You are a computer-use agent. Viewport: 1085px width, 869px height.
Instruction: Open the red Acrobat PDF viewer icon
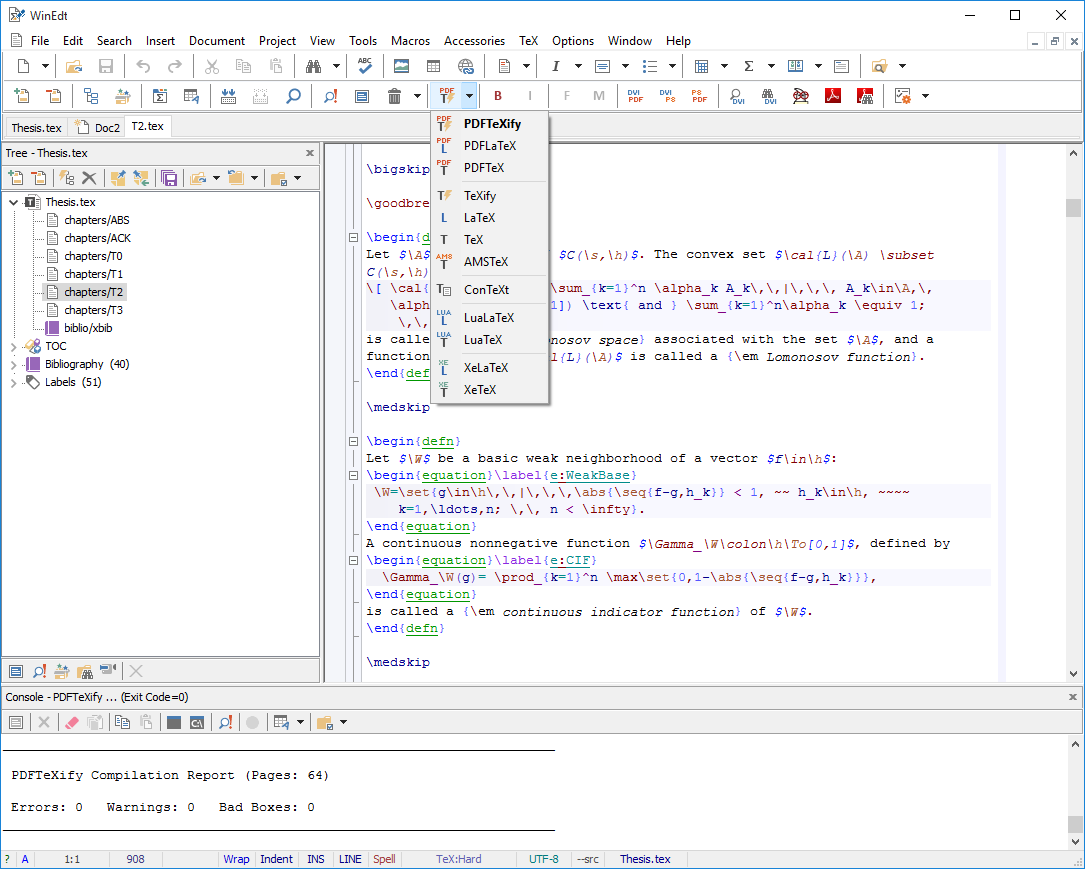832,96
